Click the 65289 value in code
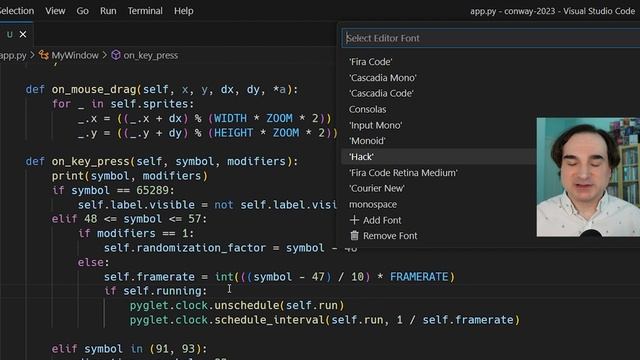The height and width of the screenshot is (360, 640). 153,190
